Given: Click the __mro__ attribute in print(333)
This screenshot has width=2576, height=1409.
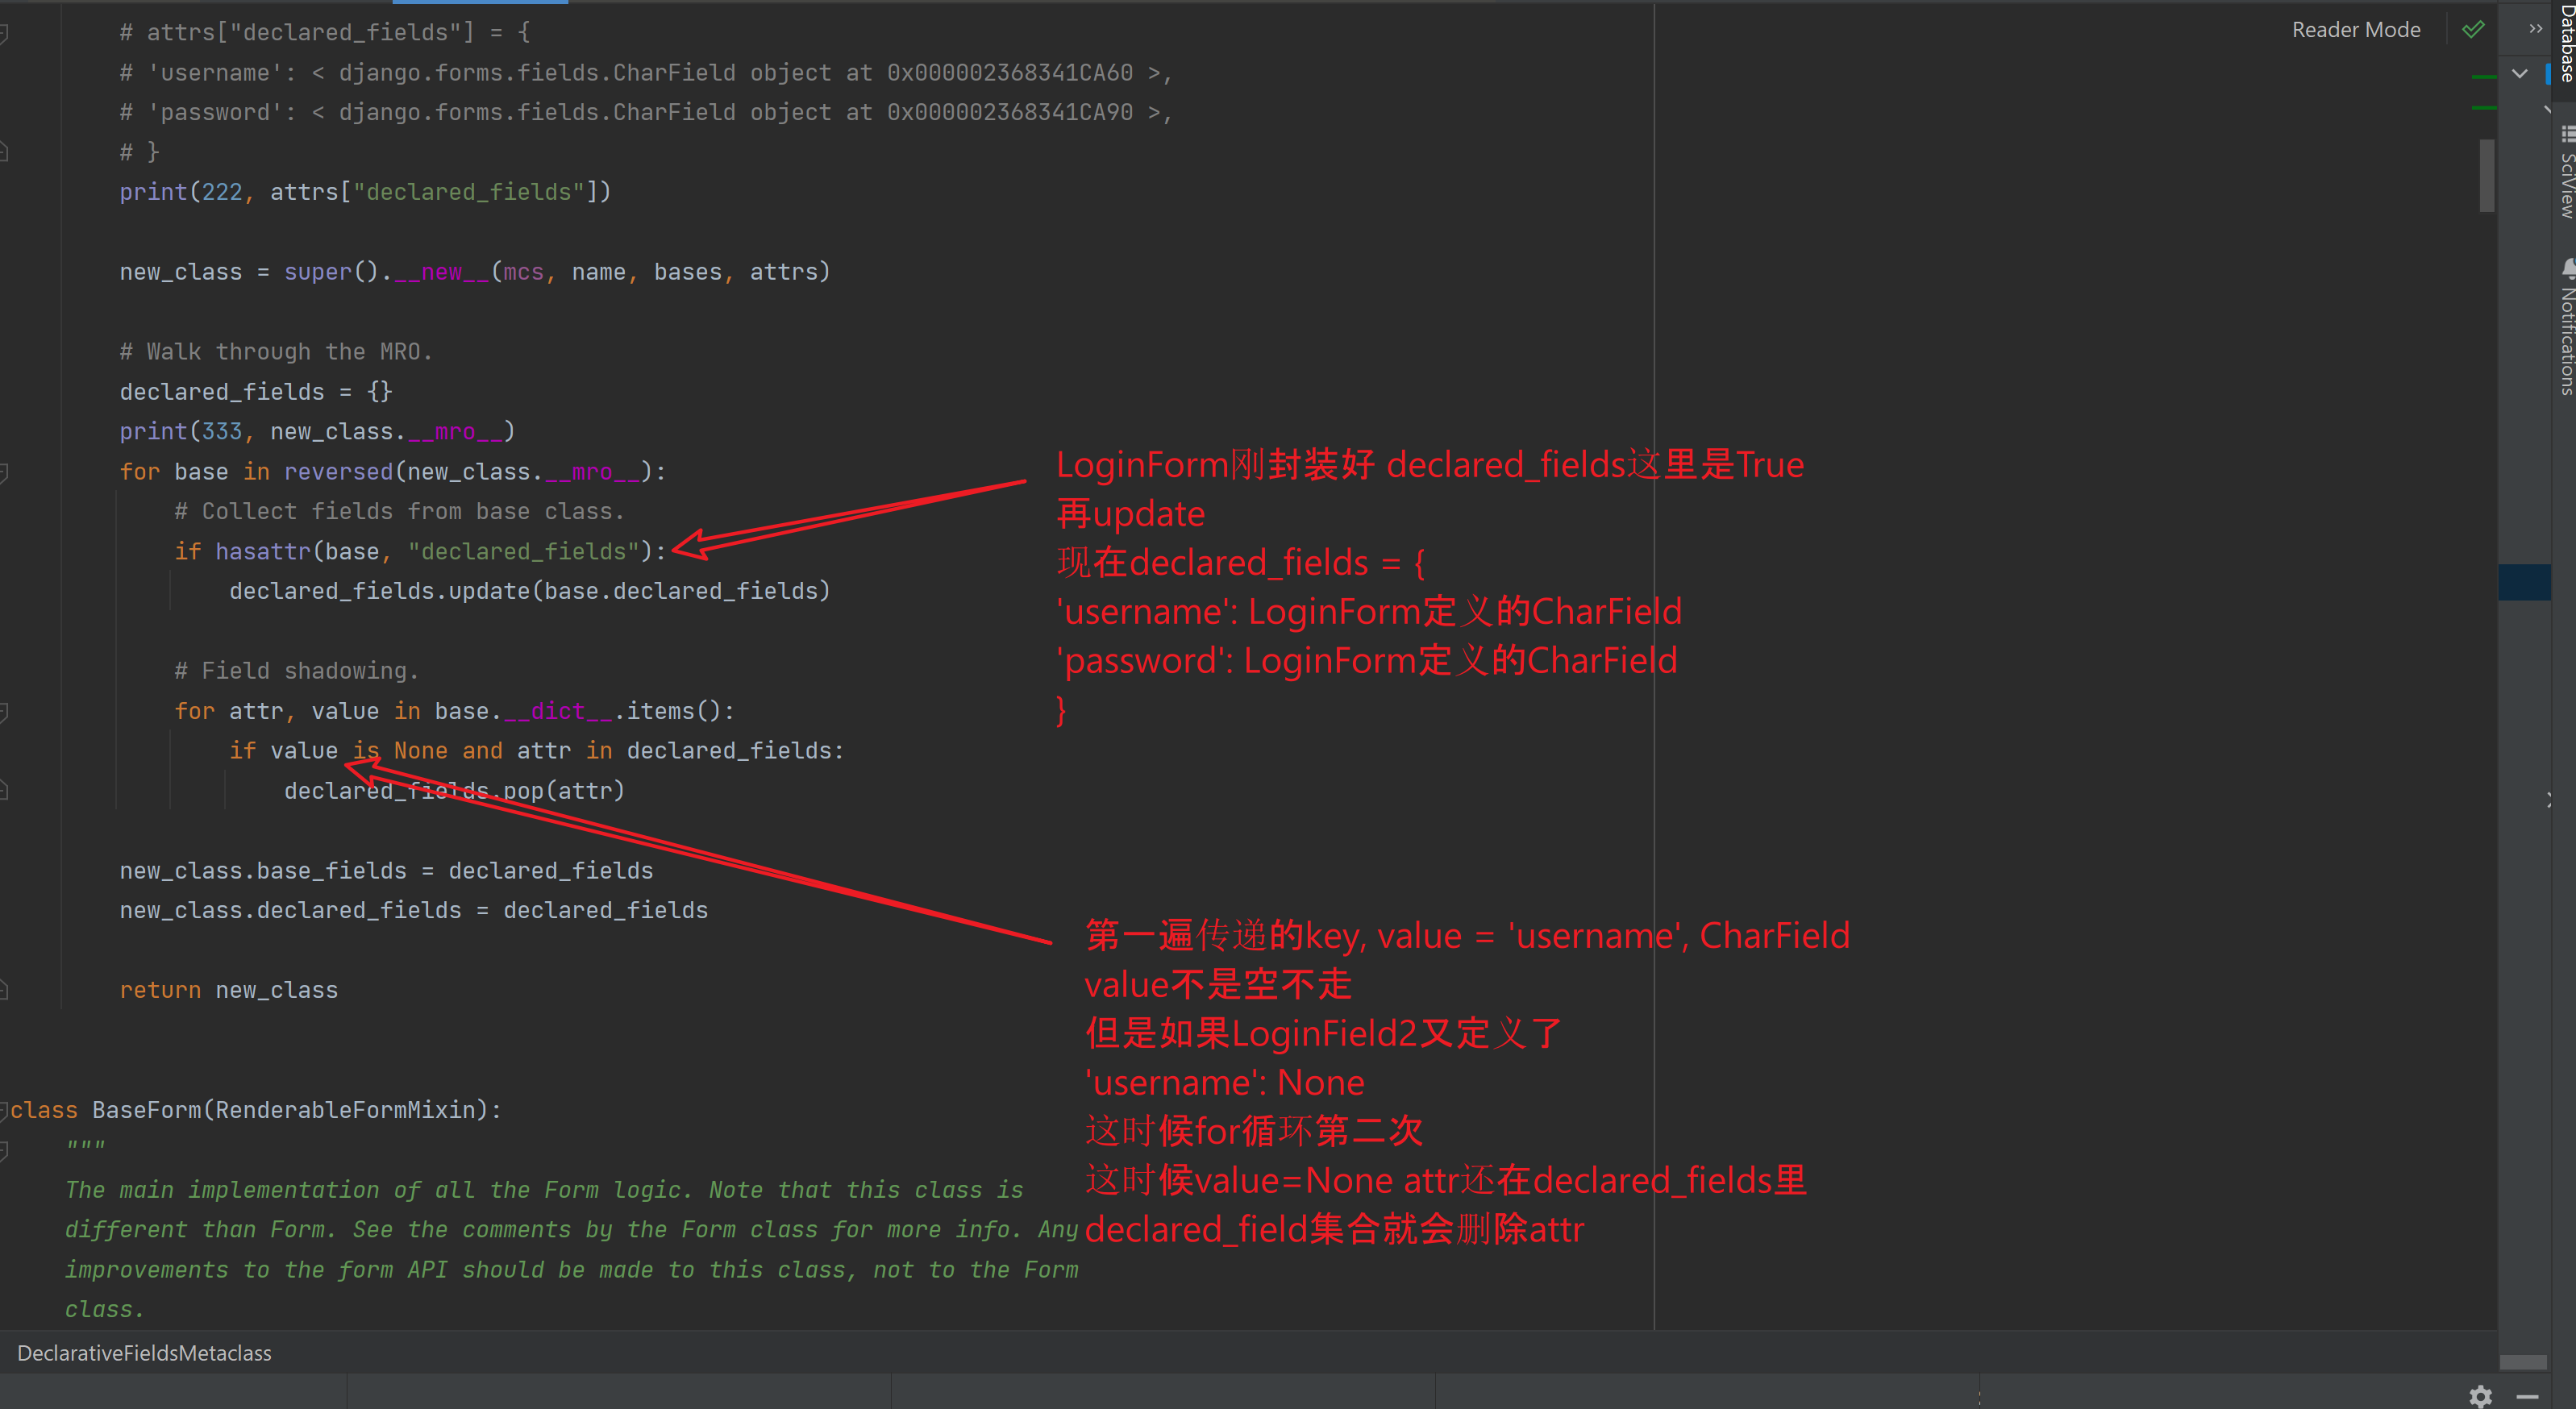Looking at the screenshot, I should [x=454, y=432].
